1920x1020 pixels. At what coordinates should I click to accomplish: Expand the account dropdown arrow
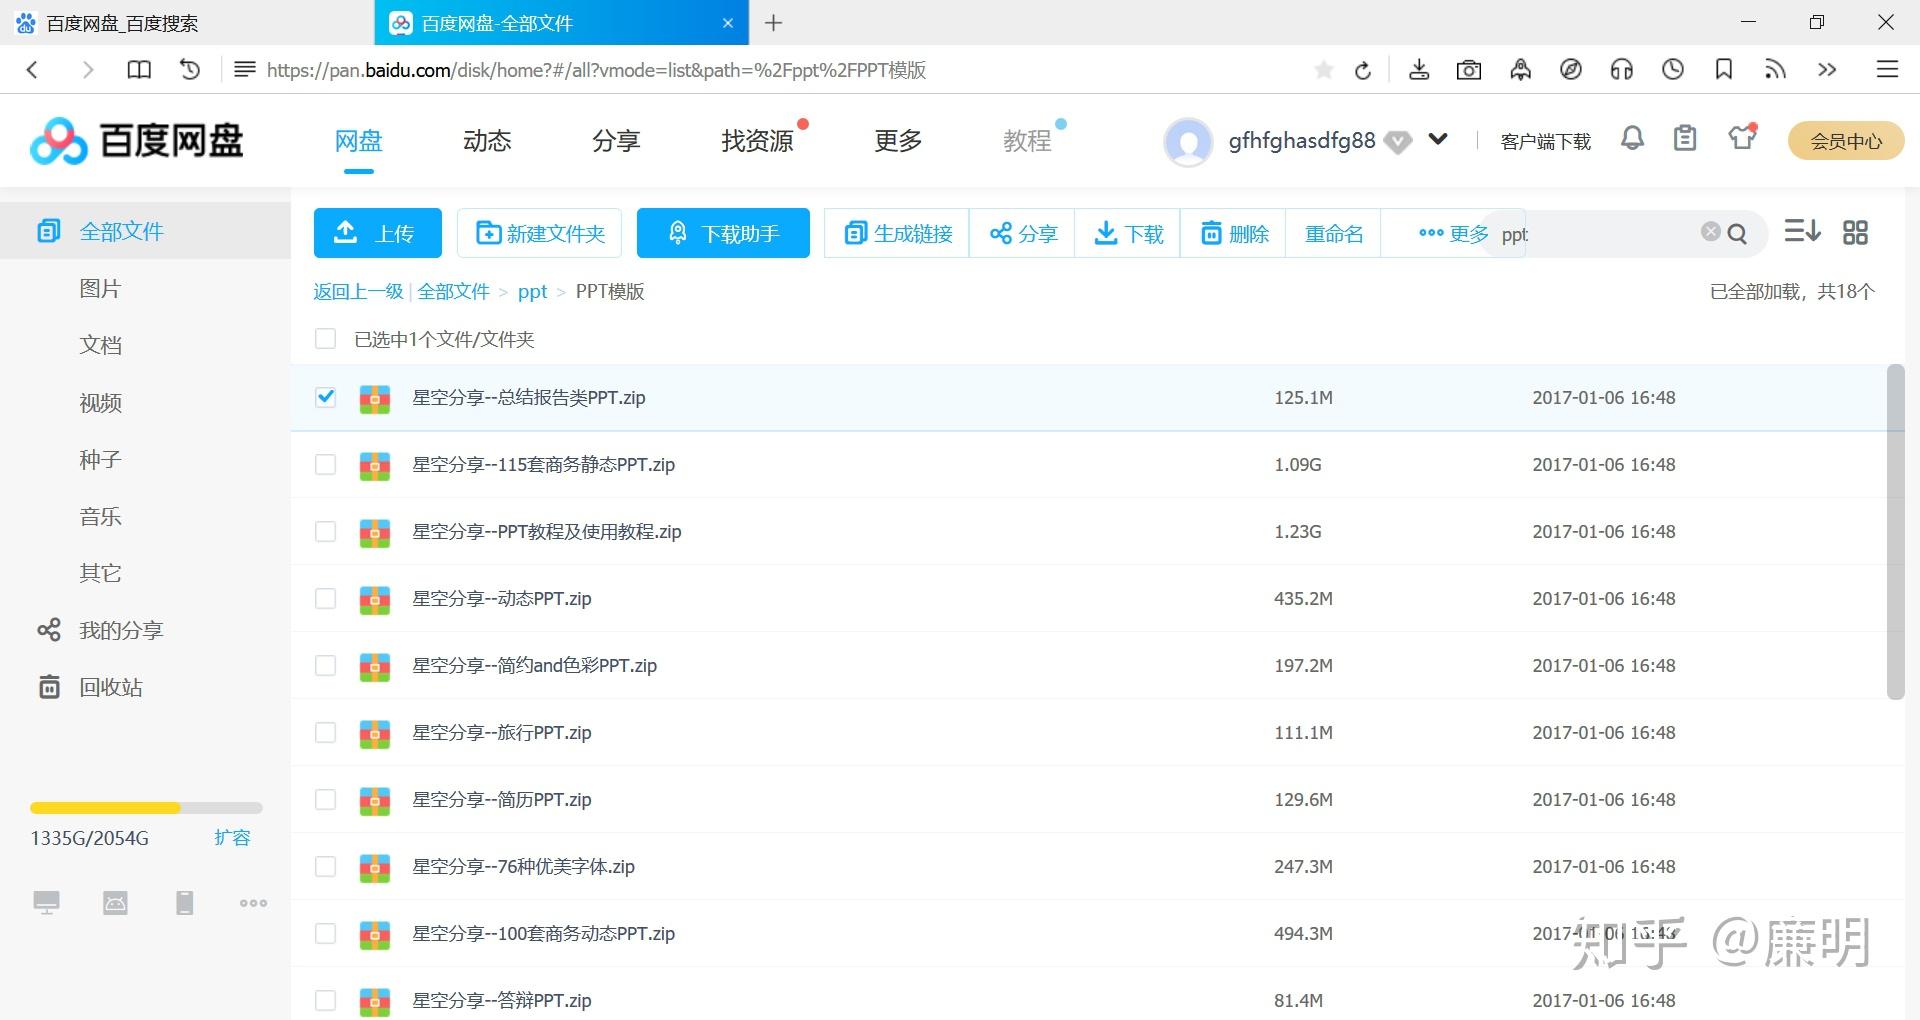(x=1438, y=139)
